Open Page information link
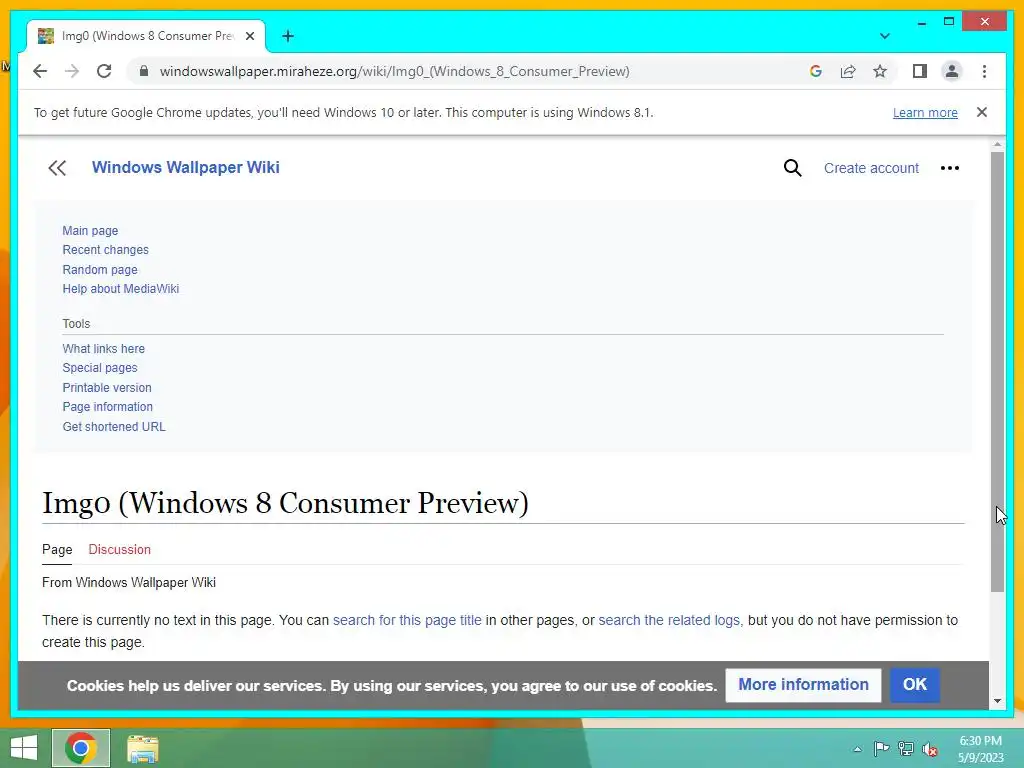 (x=107, y=407)
